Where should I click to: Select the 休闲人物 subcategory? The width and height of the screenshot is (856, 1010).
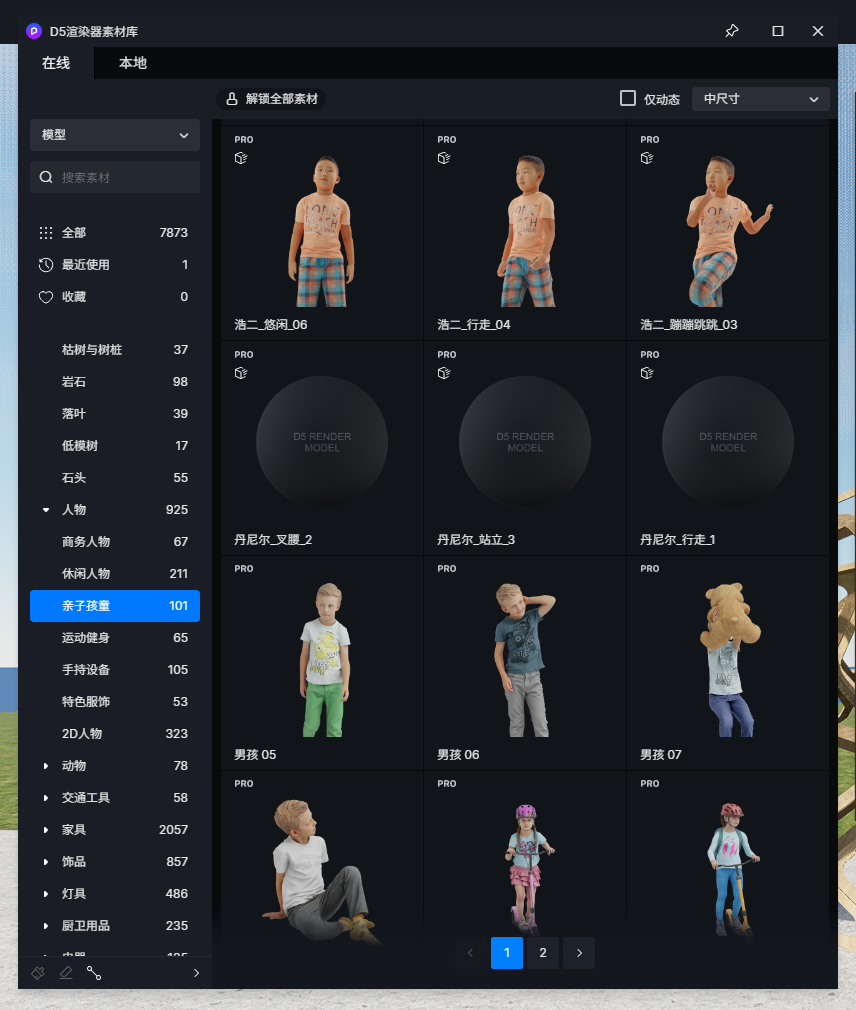[86, 574]
